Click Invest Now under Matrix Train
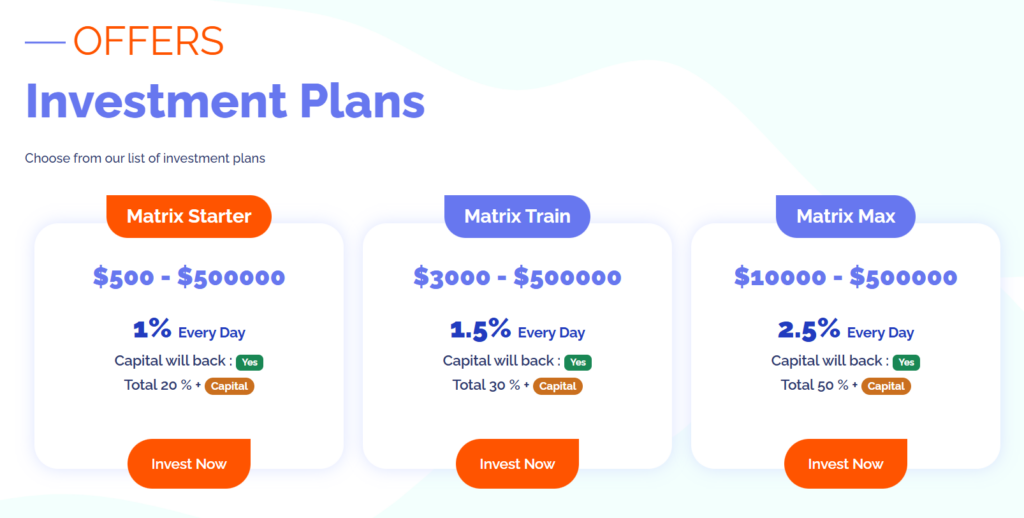 517,464
